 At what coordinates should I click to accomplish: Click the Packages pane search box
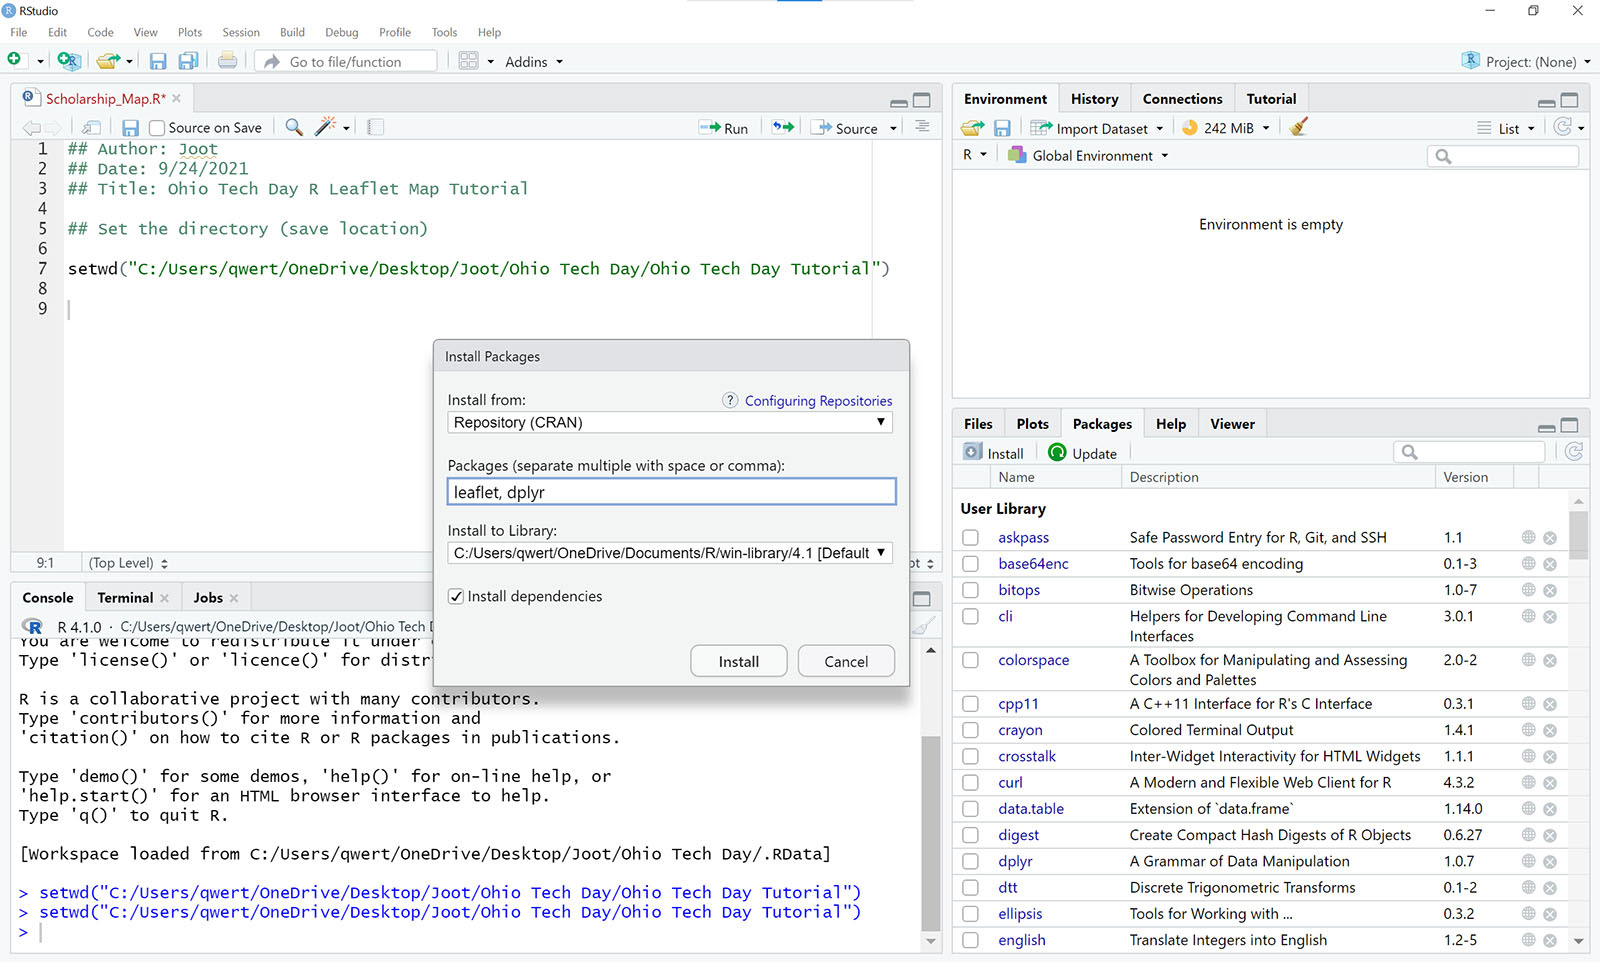pos(1469,452)
